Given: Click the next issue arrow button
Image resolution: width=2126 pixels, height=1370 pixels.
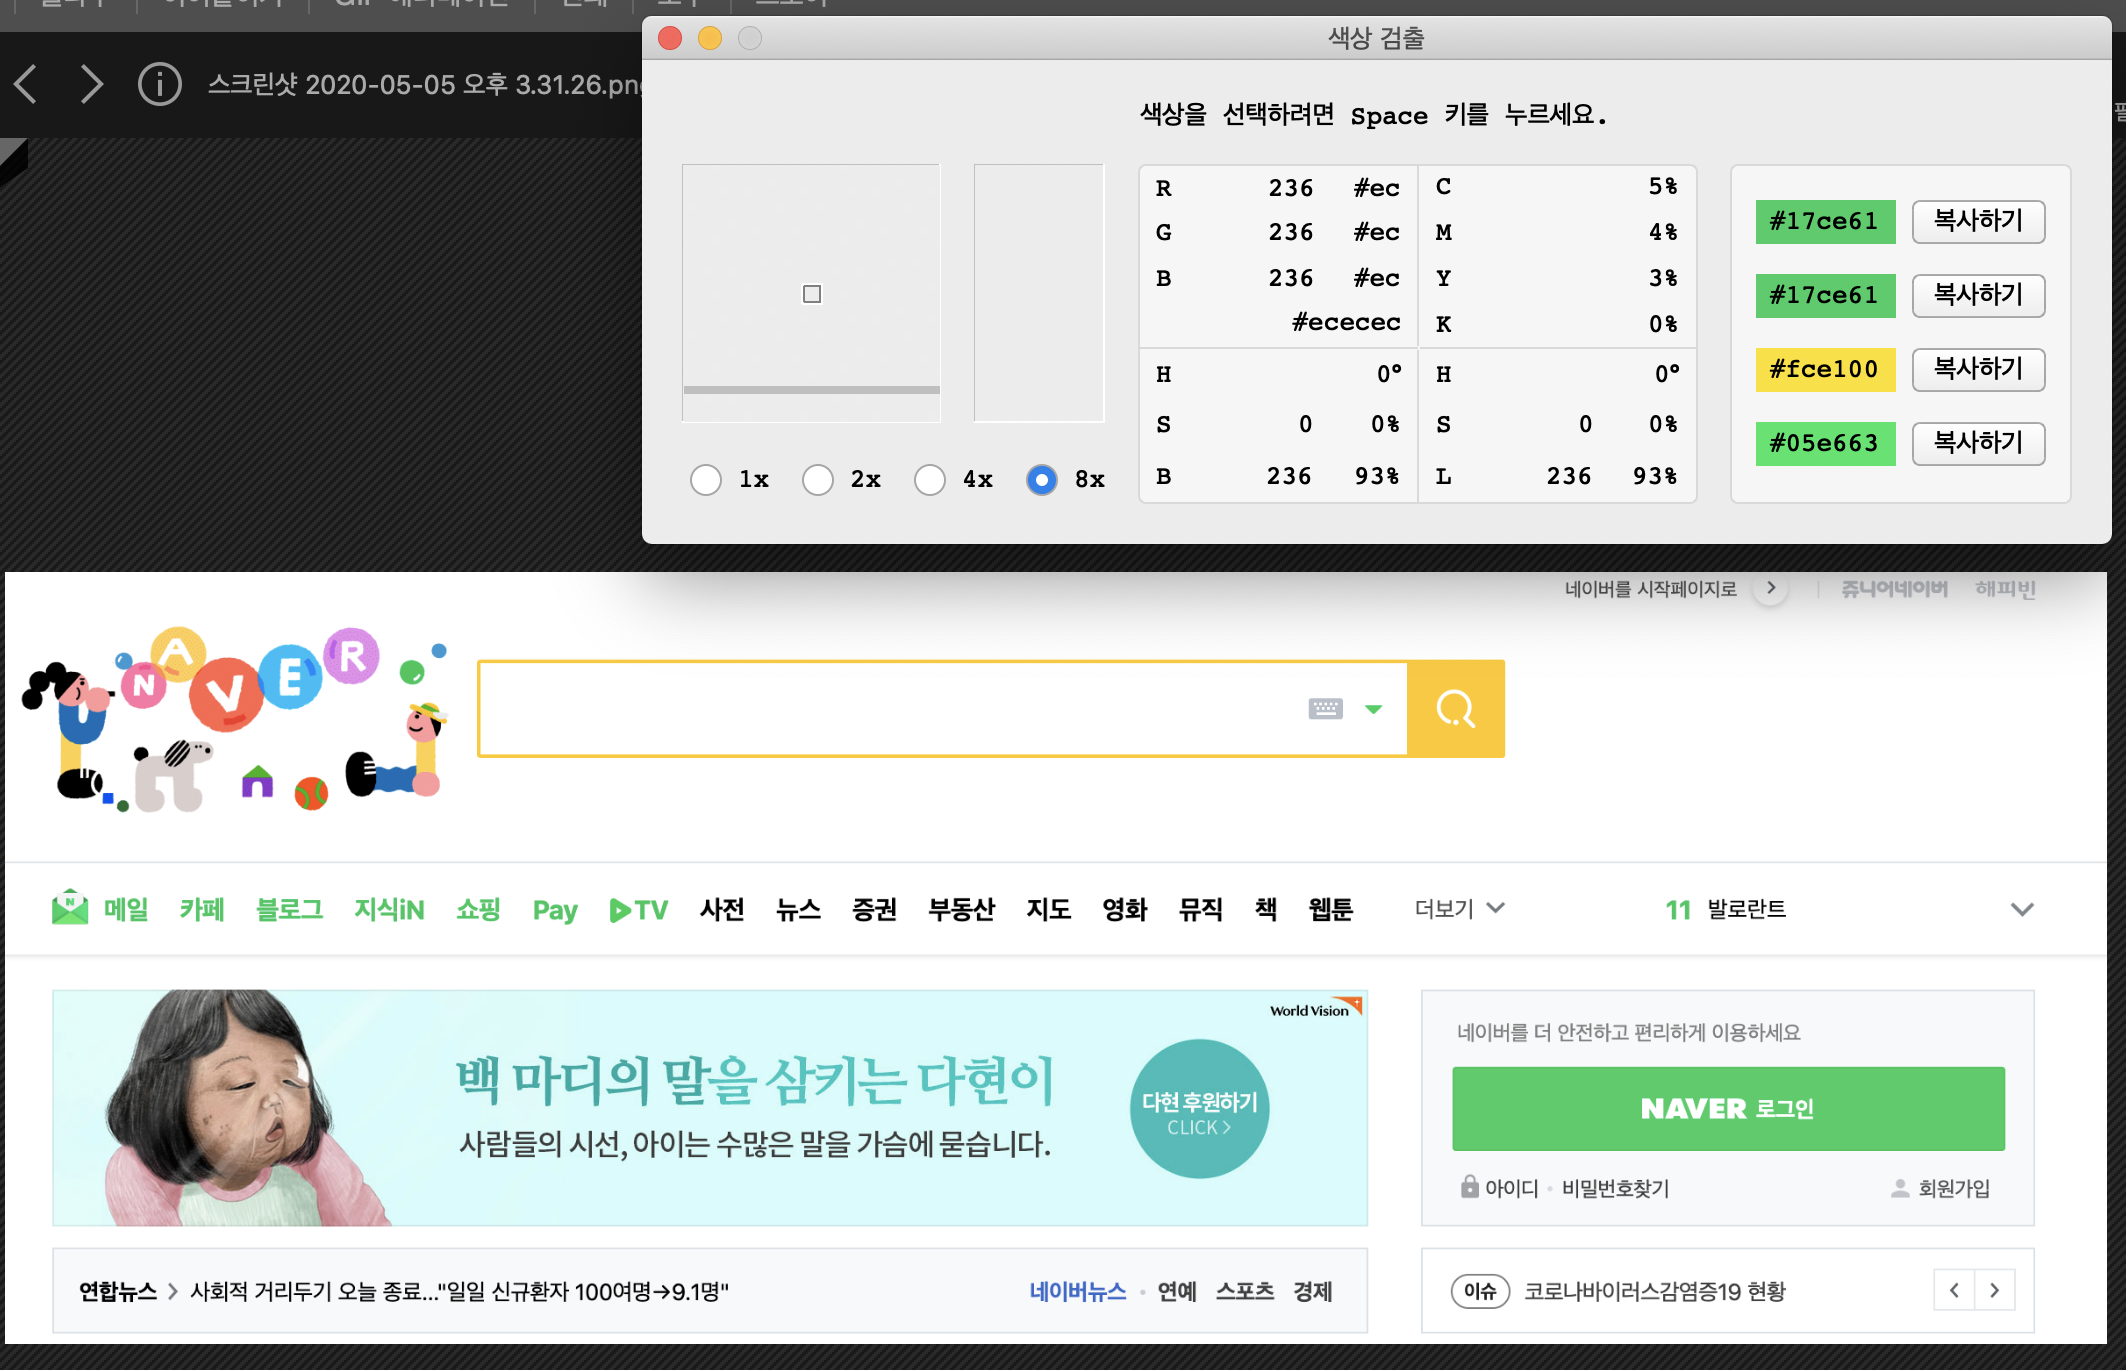Looking at the screenshot, I should (1995, 1290).
